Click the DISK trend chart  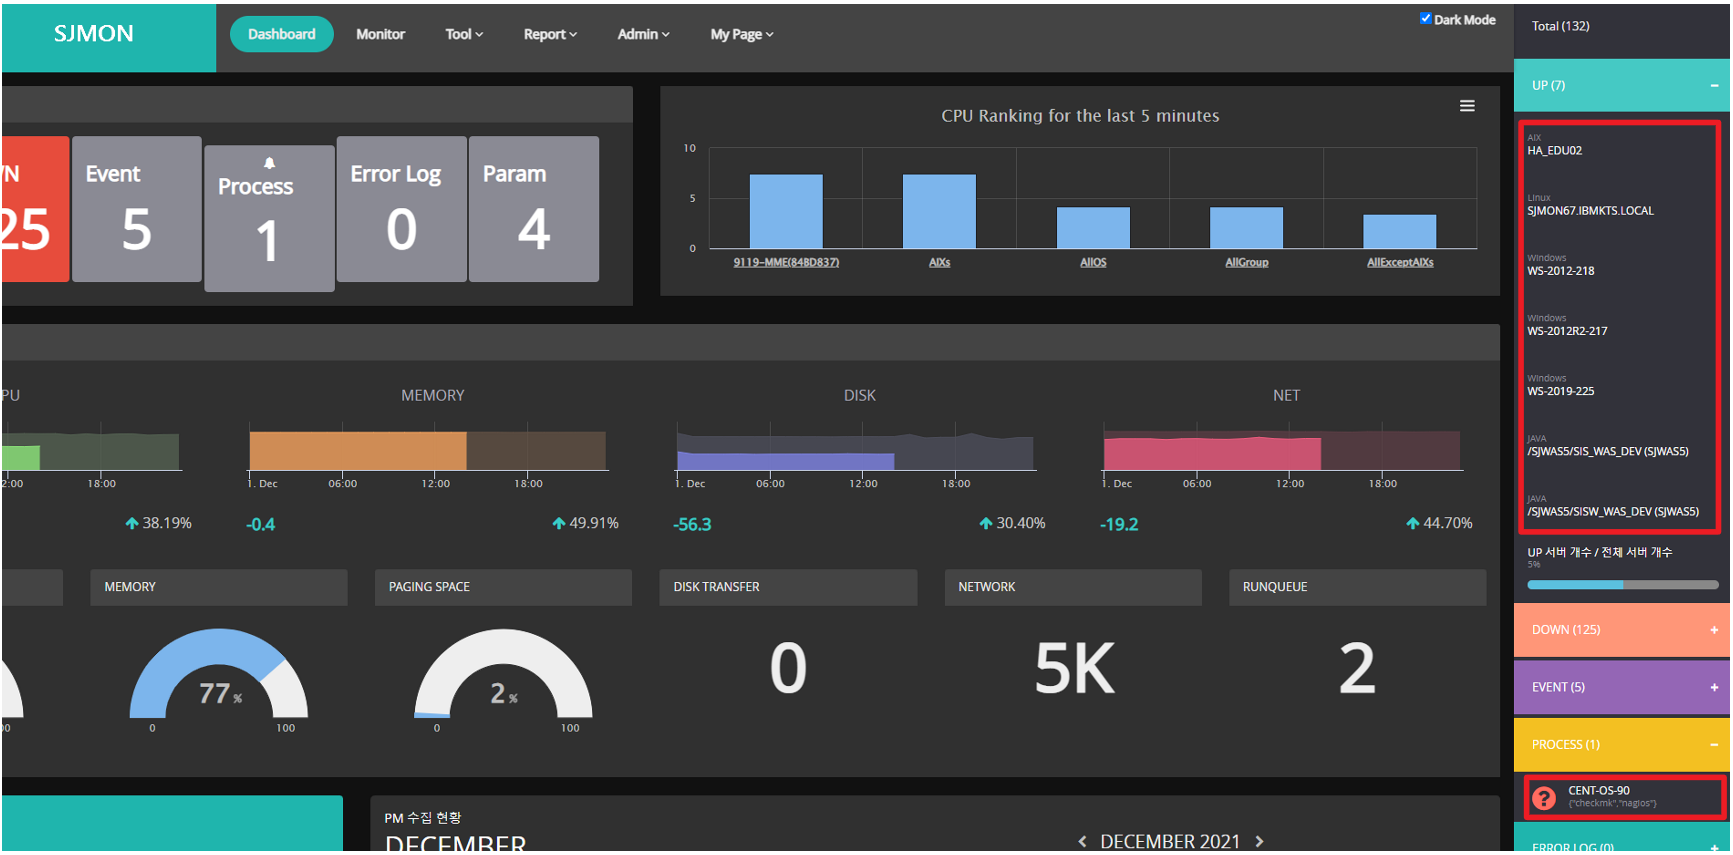pos(855,450)
